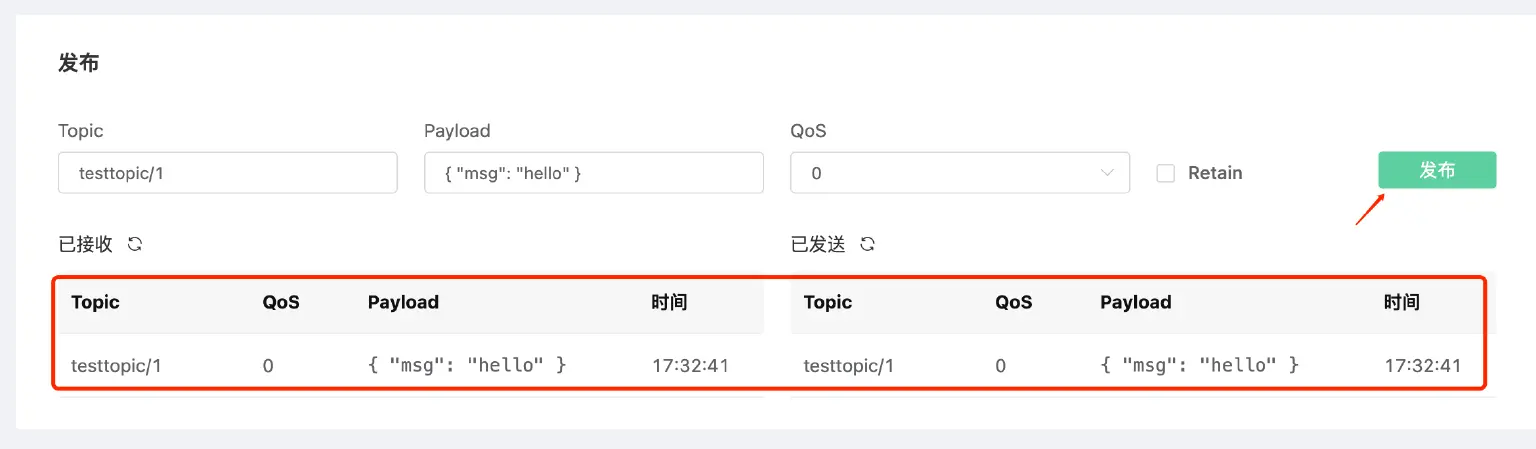Click Topic column header in received table

tap(95, 302)
